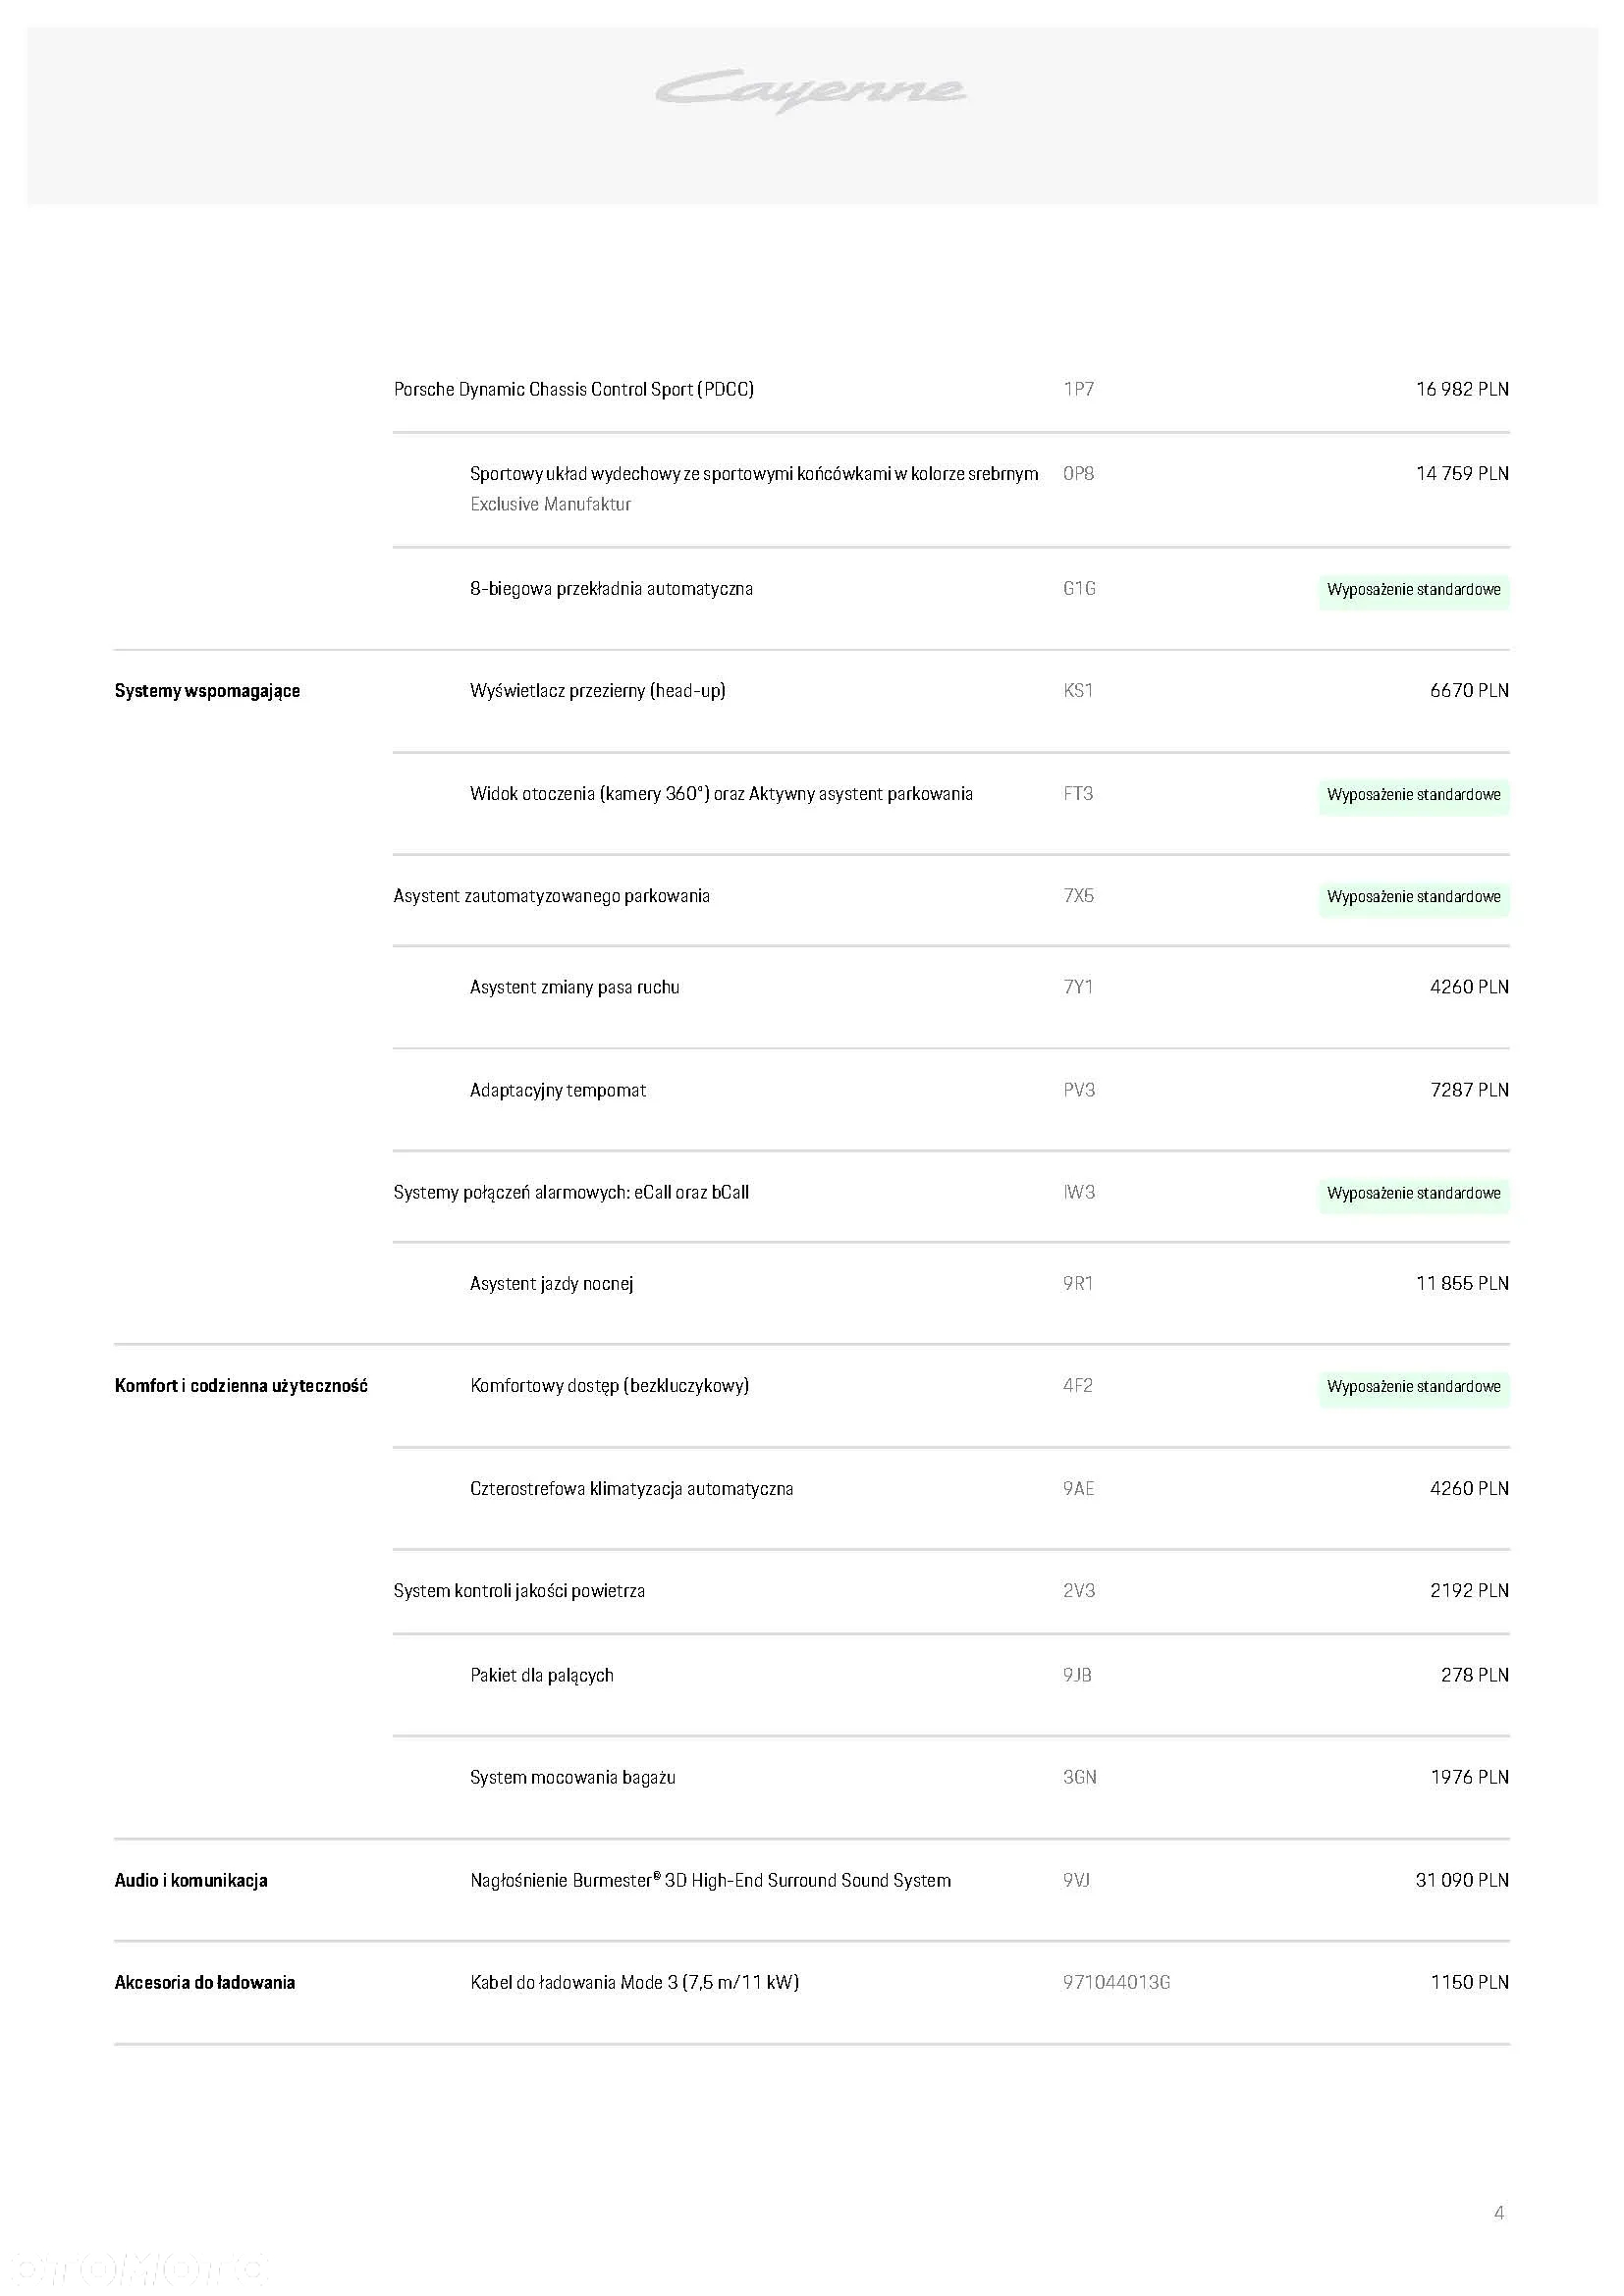The image size is (1624, 2296).
Task: Click the 7Y1 option code
Action: pyautogui.click(x=1078, y=988)
